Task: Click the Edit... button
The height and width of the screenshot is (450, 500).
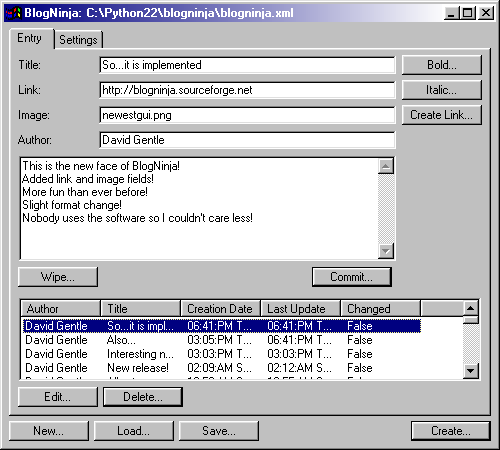Action: click(58, 397)
